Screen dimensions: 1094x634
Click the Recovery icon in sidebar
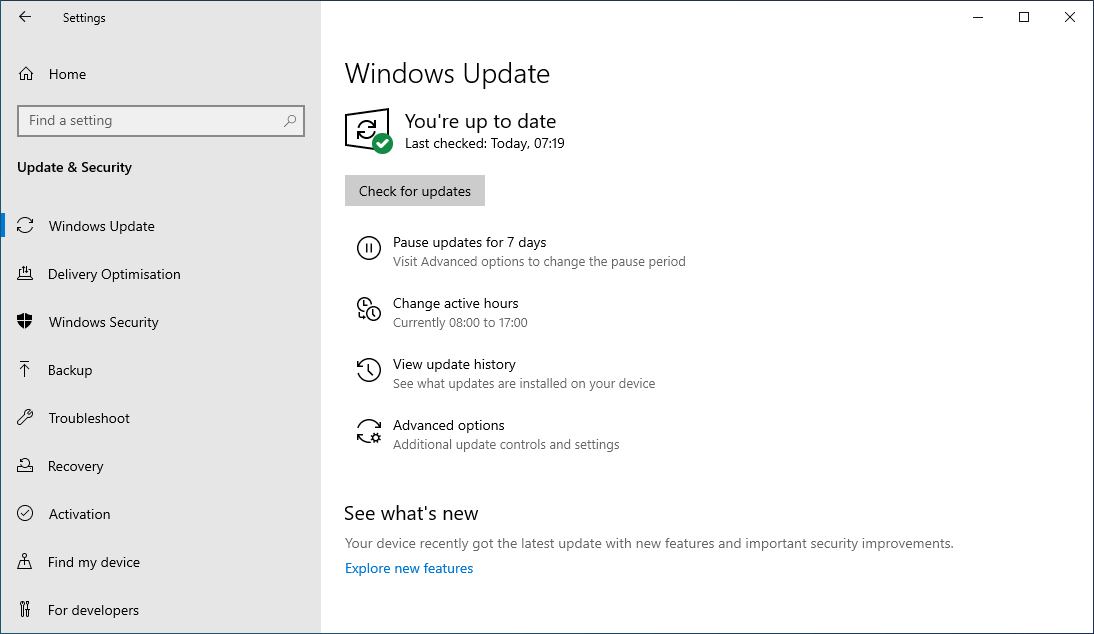25,465
